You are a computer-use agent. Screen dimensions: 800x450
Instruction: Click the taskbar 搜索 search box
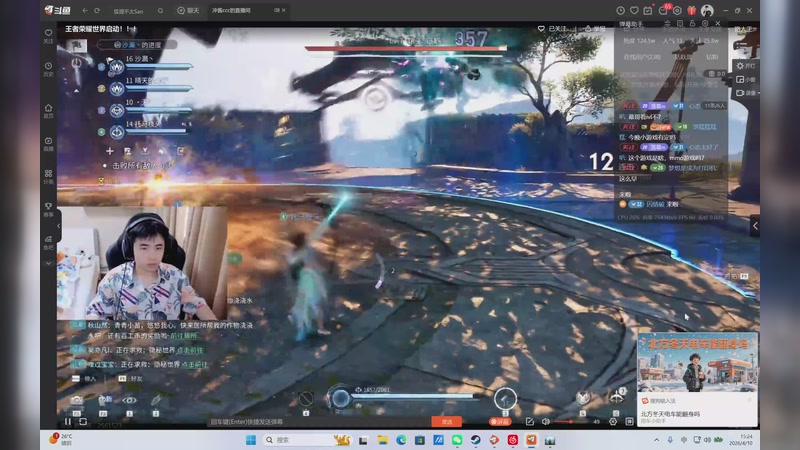[x=307, y=440]
